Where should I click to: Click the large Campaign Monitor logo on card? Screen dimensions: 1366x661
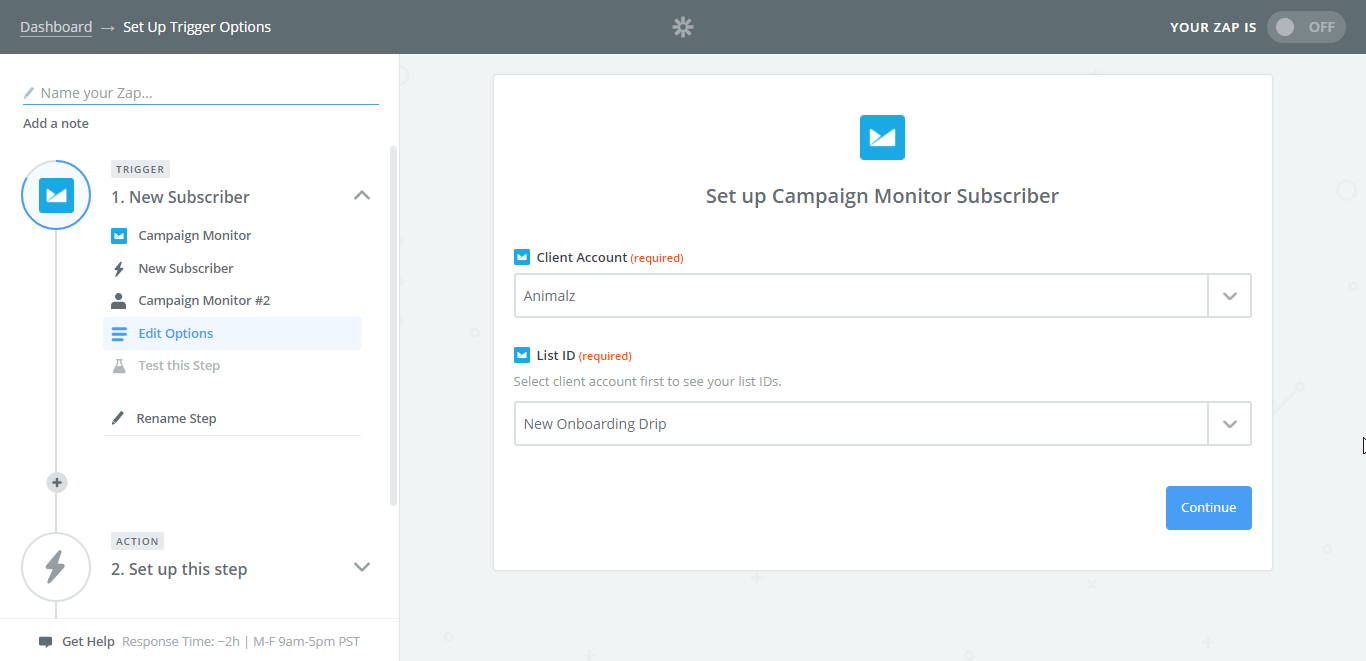click(882, 137)
